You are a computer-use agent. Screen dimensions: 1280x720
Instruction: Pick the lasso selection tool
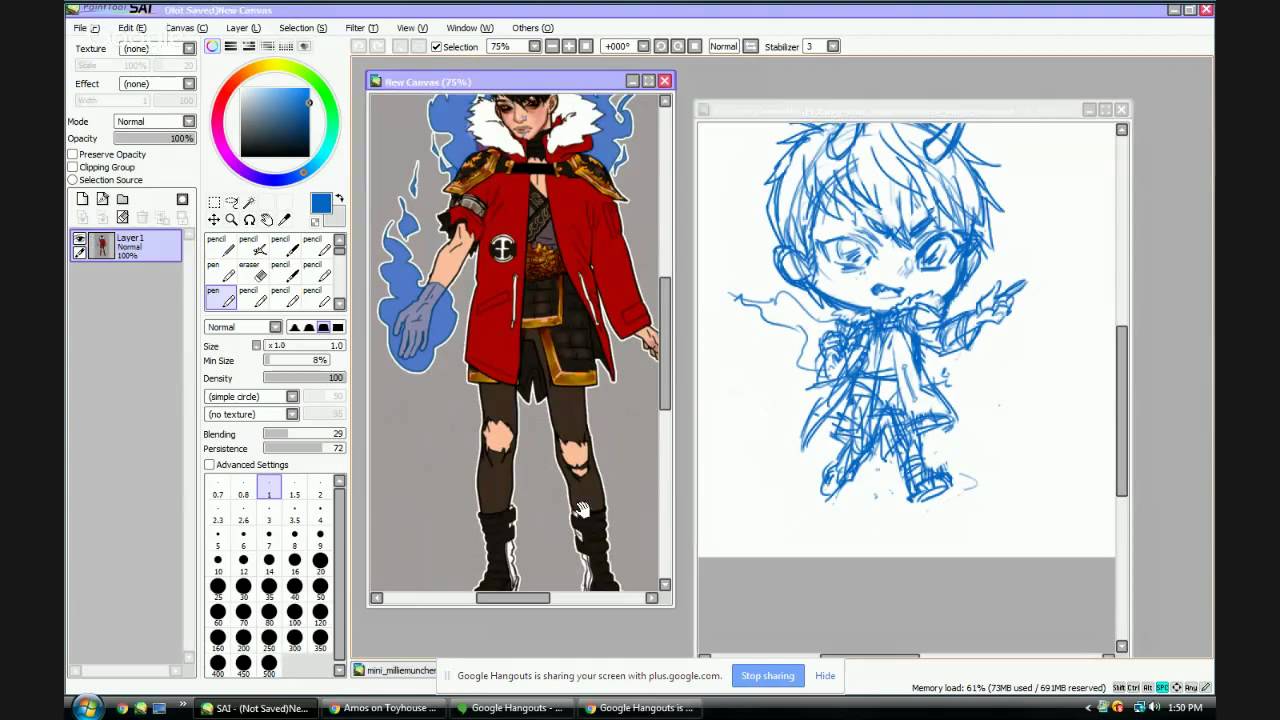232,202
